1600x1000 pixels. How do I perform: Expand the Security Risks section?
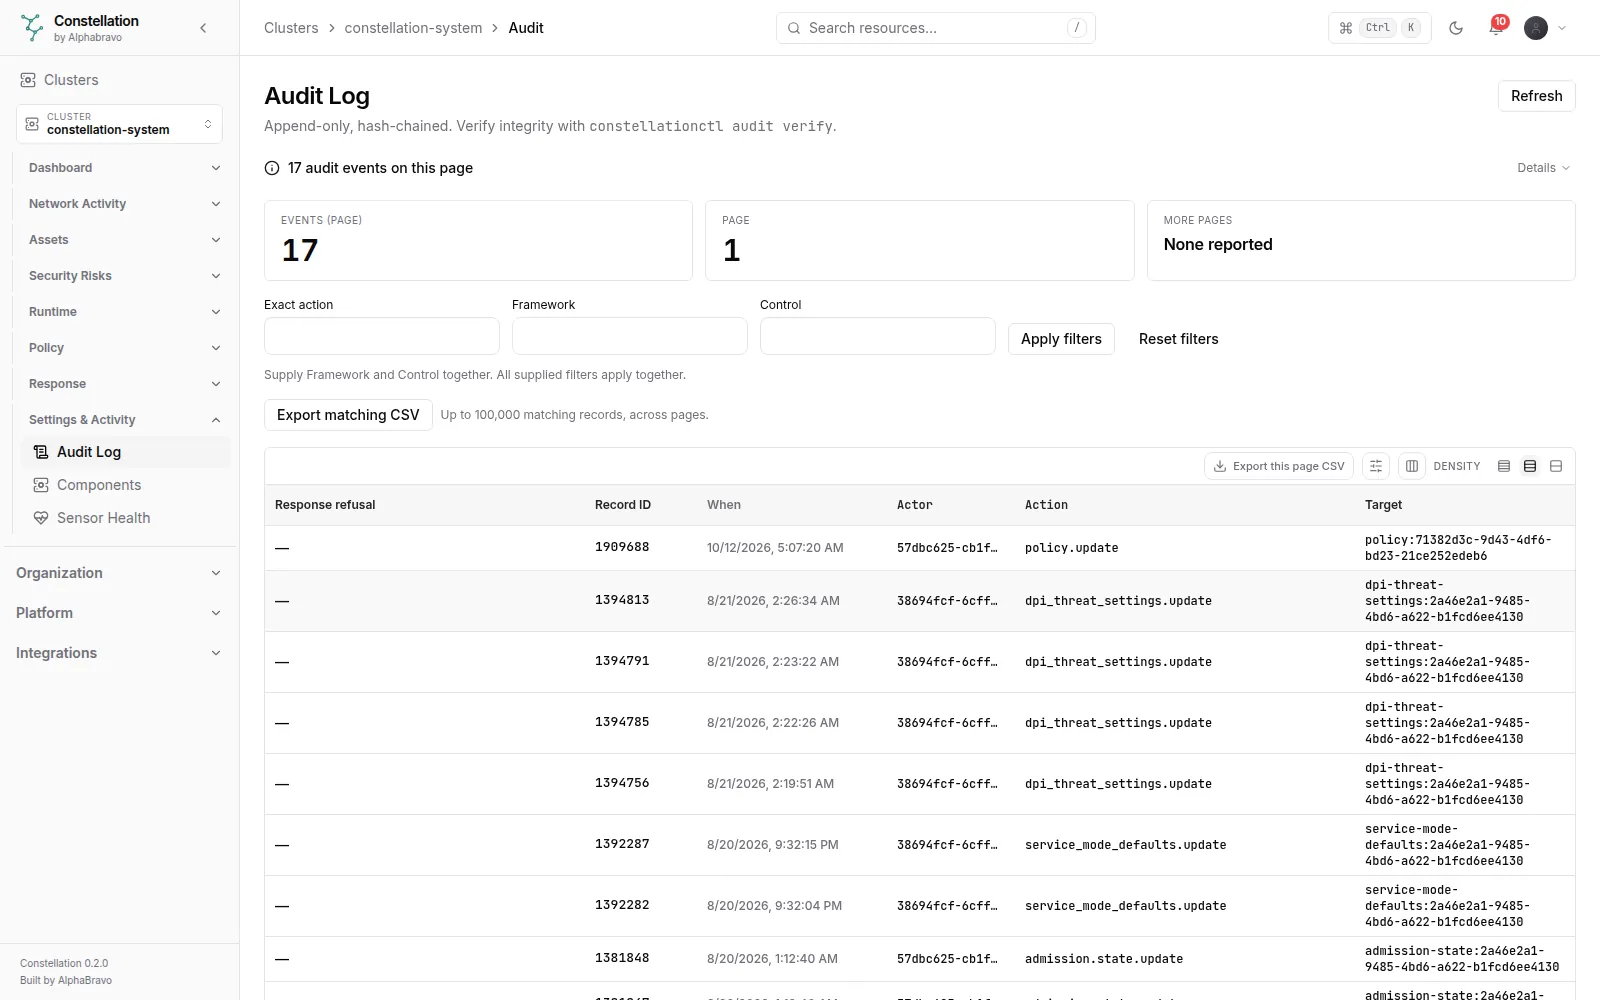pyautogui.click(x=124, y=276)
